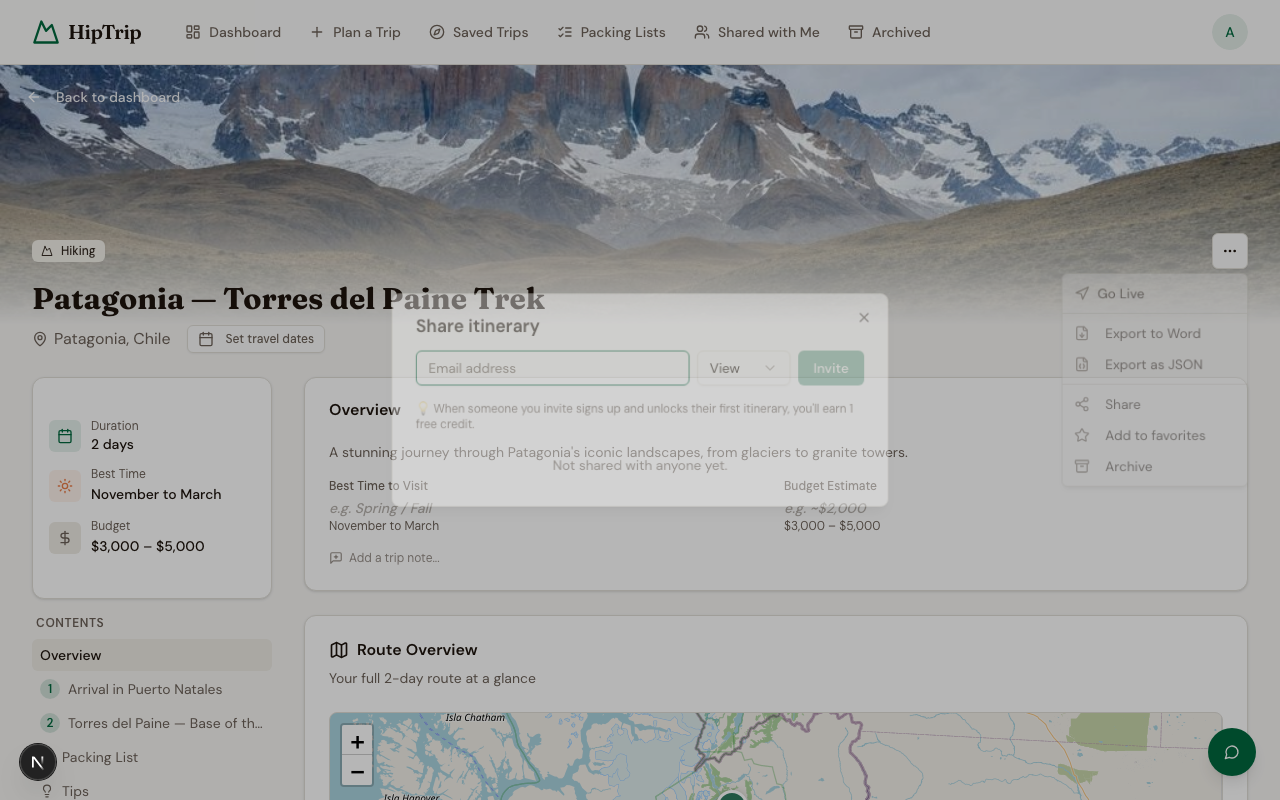Click the route map view
This screenshot has height=800, width=1280.
[x=776, y=757]
